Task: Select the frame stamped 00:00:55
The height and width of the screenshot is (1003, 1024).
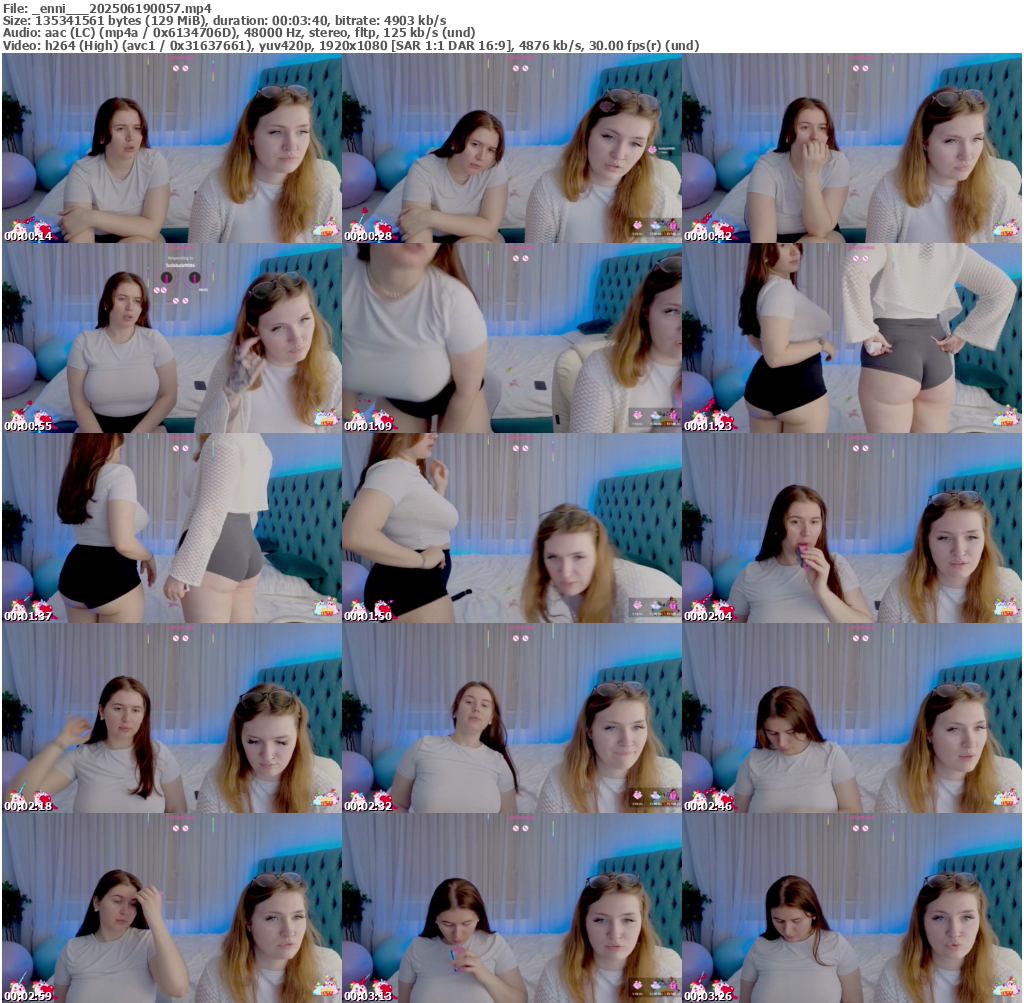Action: [172, 338]
